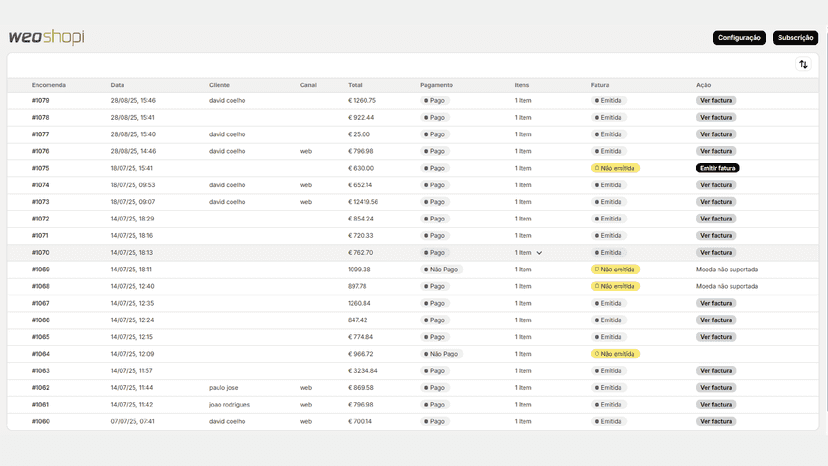Click the weoshopi logo
828x466 pixels.
46,37
